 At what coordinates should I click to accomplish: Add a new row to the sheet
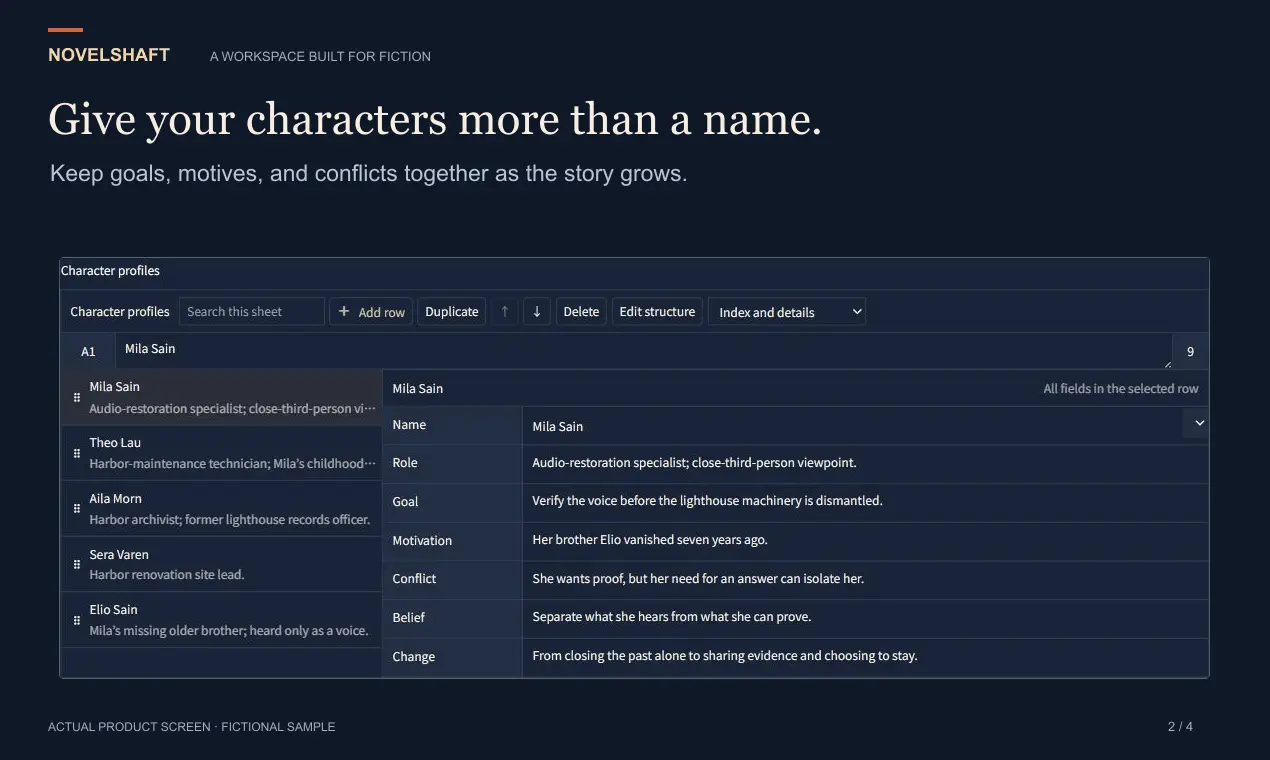click(371, 312)
